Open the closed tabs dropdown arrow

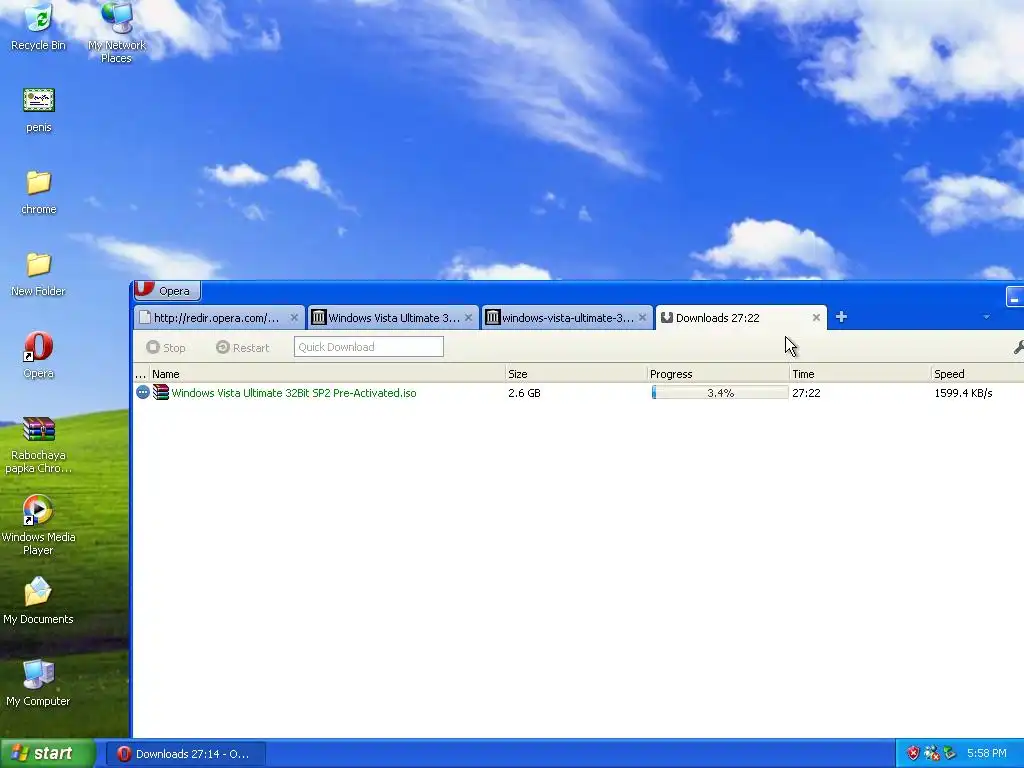(x=986, y=317)
